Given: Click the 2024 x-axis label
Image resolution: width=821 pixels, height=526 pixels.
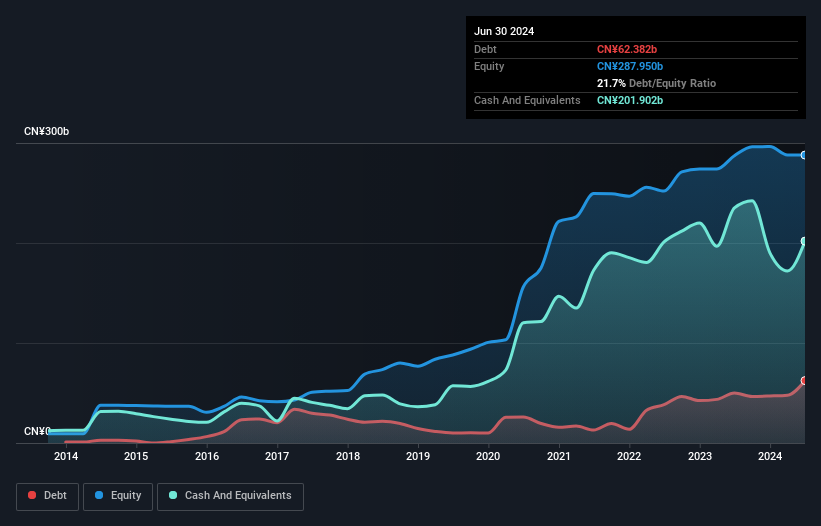Looking at the screenshot, I should [770, 456].
